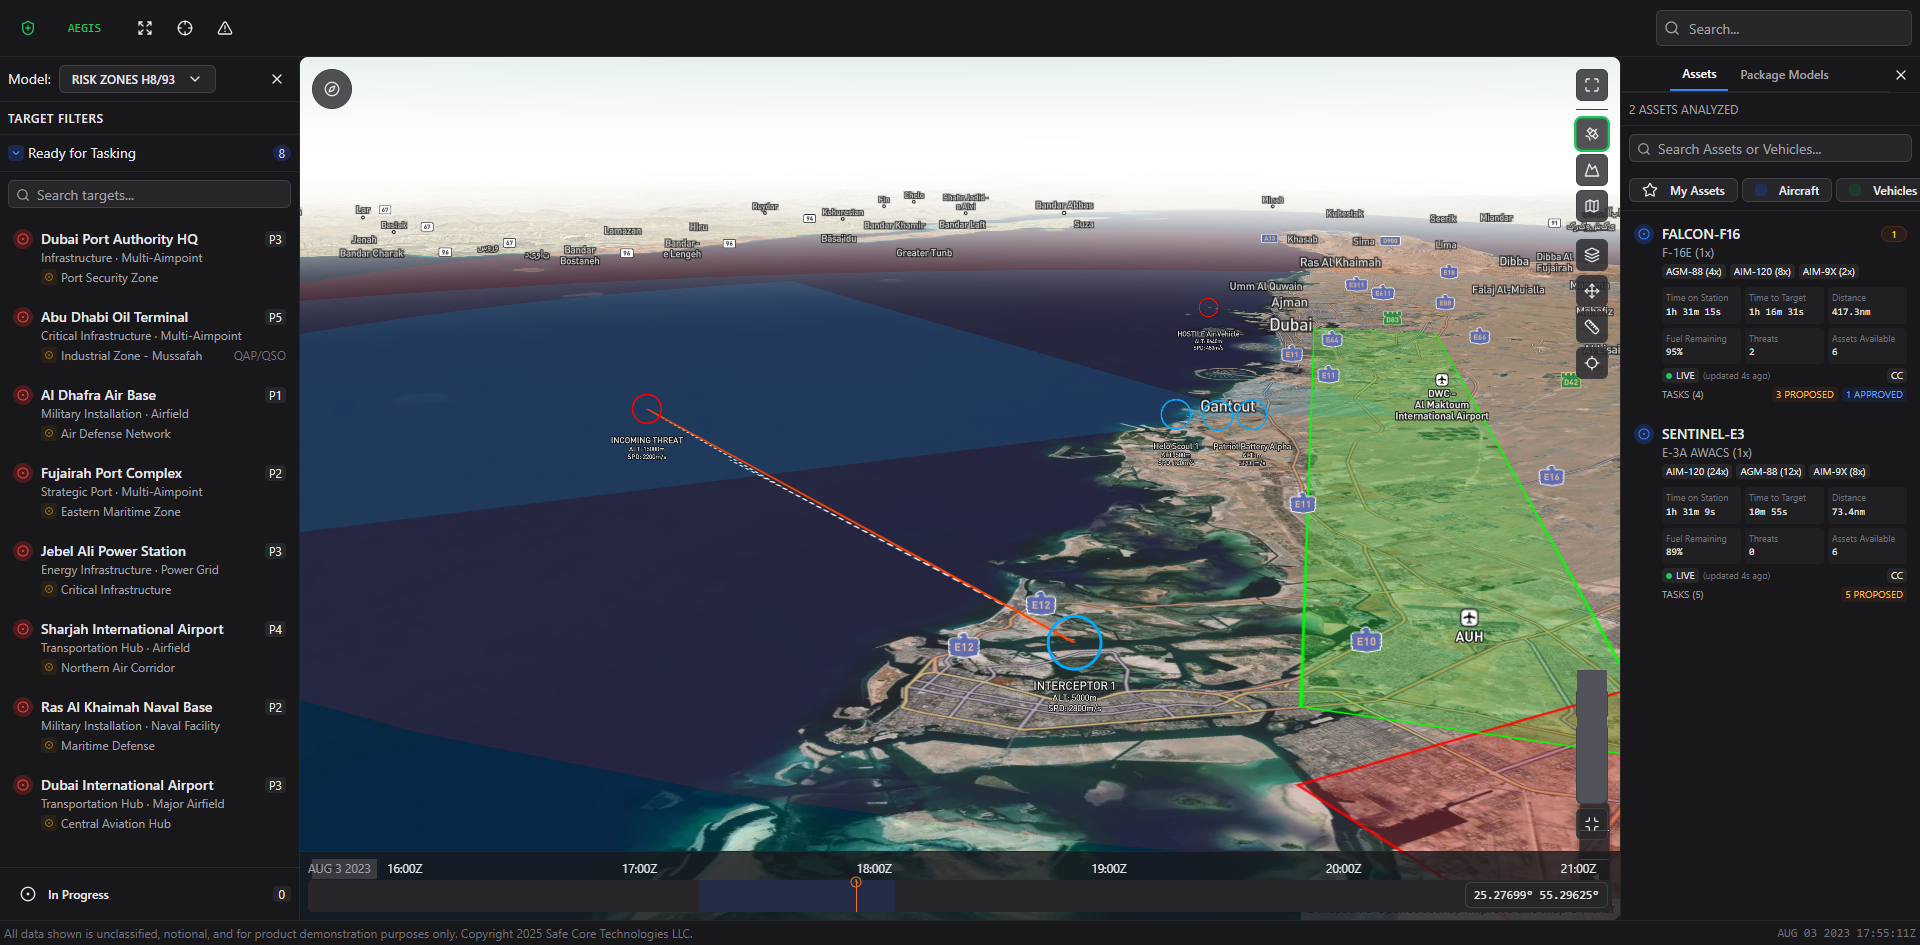Toggle the Vehicles filter chip
Viewport: 1920px width, 945px height.
pyautogui.click(x=1880, y=191)
